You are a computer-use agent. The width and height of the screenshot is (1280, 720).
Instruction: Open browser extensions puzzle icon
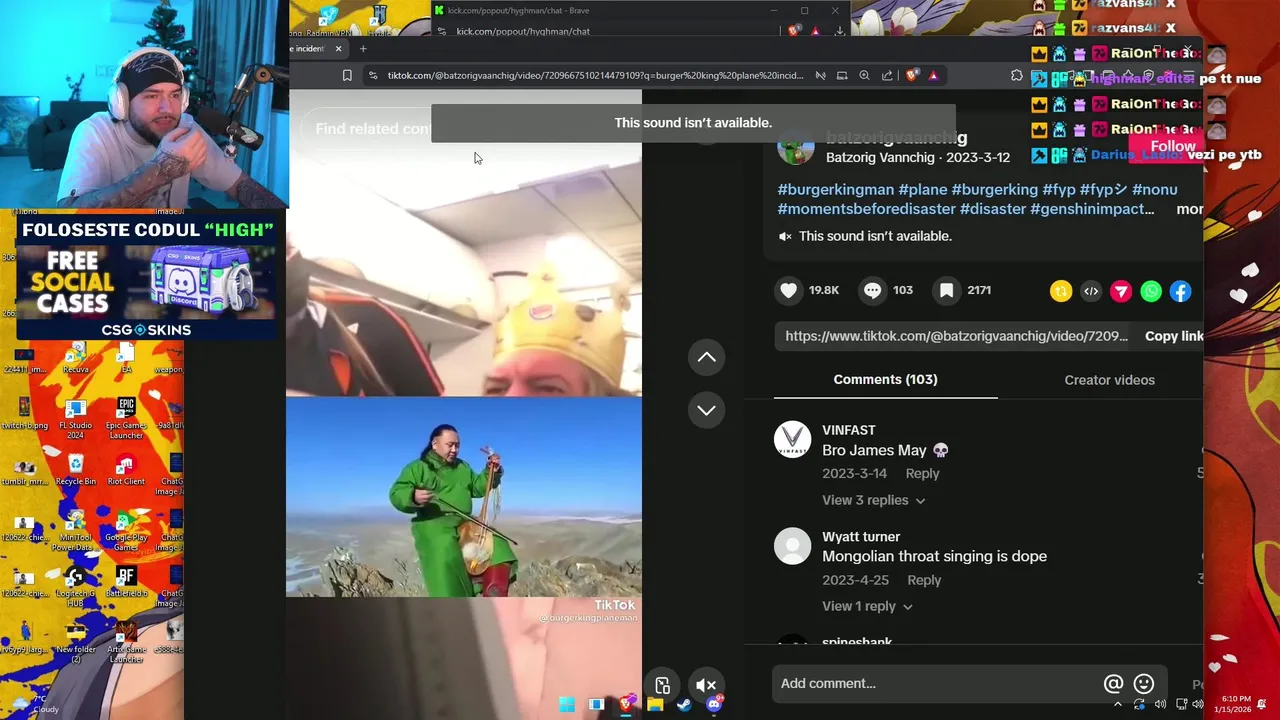pos(1017,75)
